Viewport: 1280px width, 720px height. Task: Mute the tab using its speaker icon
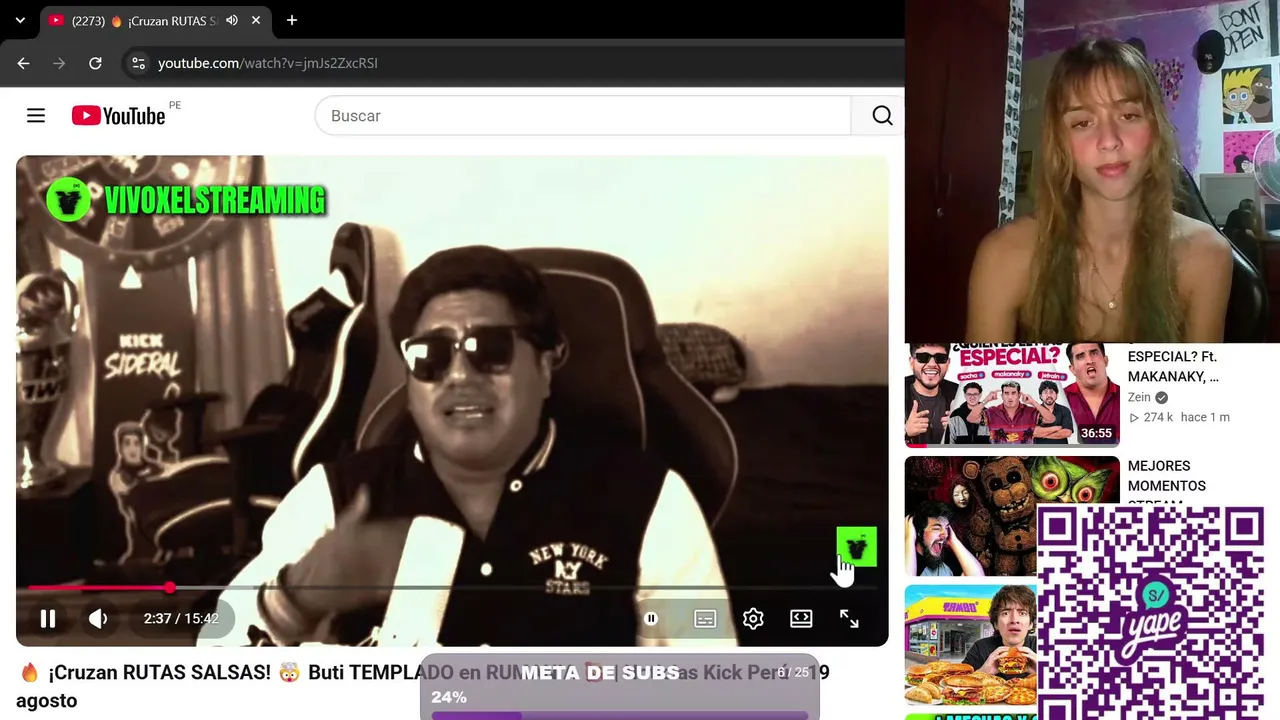click(232, 20)
